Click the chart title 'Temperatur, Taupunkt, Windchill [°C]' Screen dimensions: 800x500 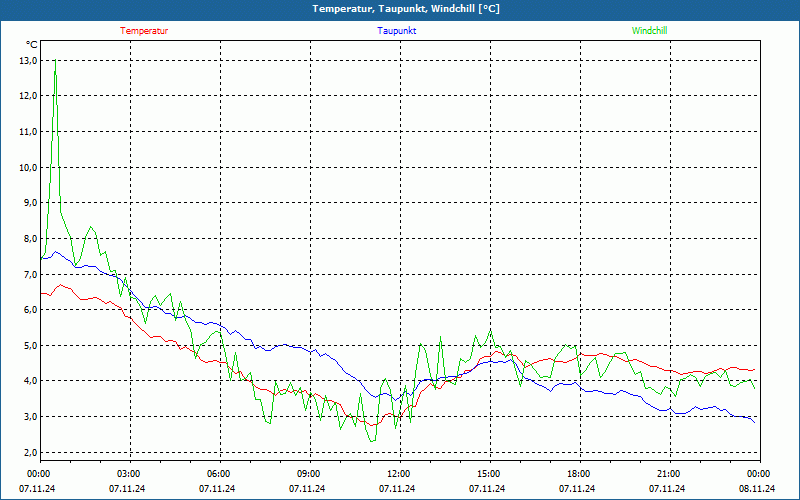(406, 9)
